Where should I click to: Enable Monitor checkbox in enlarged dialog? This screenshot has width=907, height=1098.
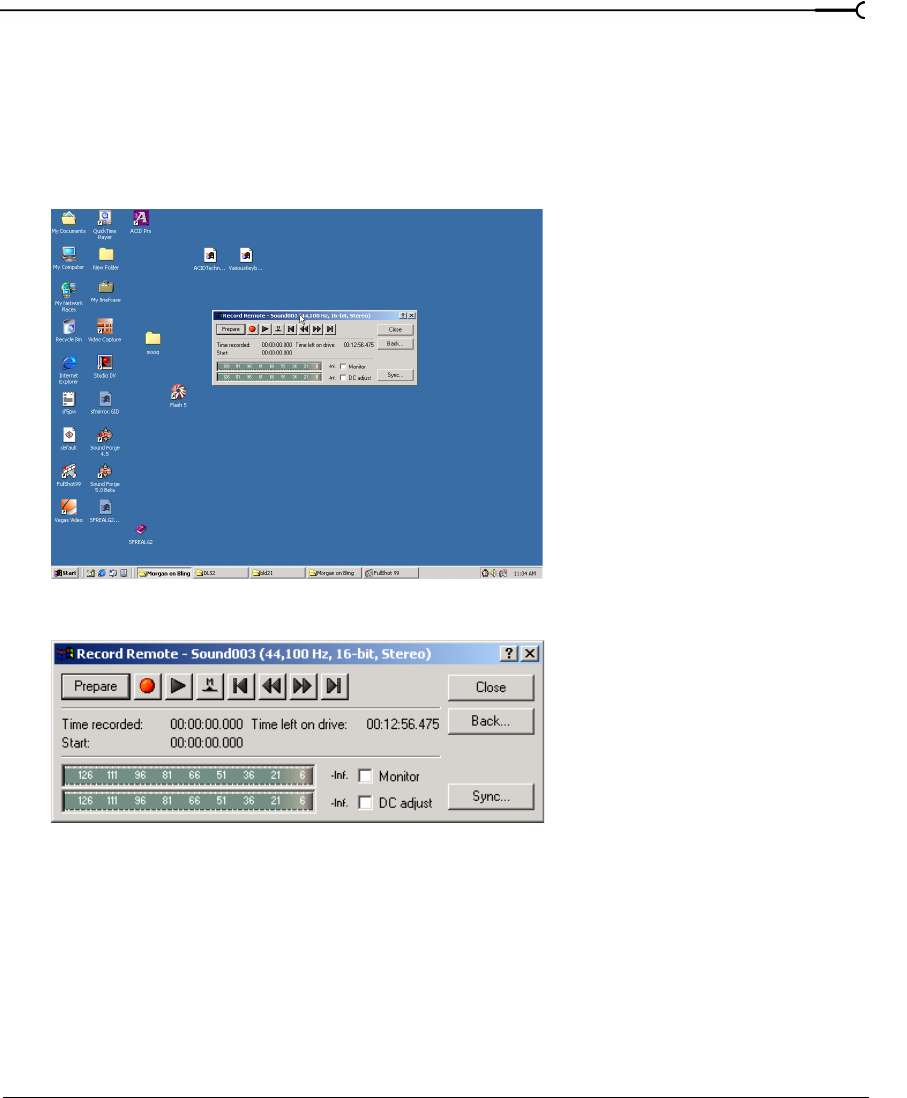coord(365,776)
